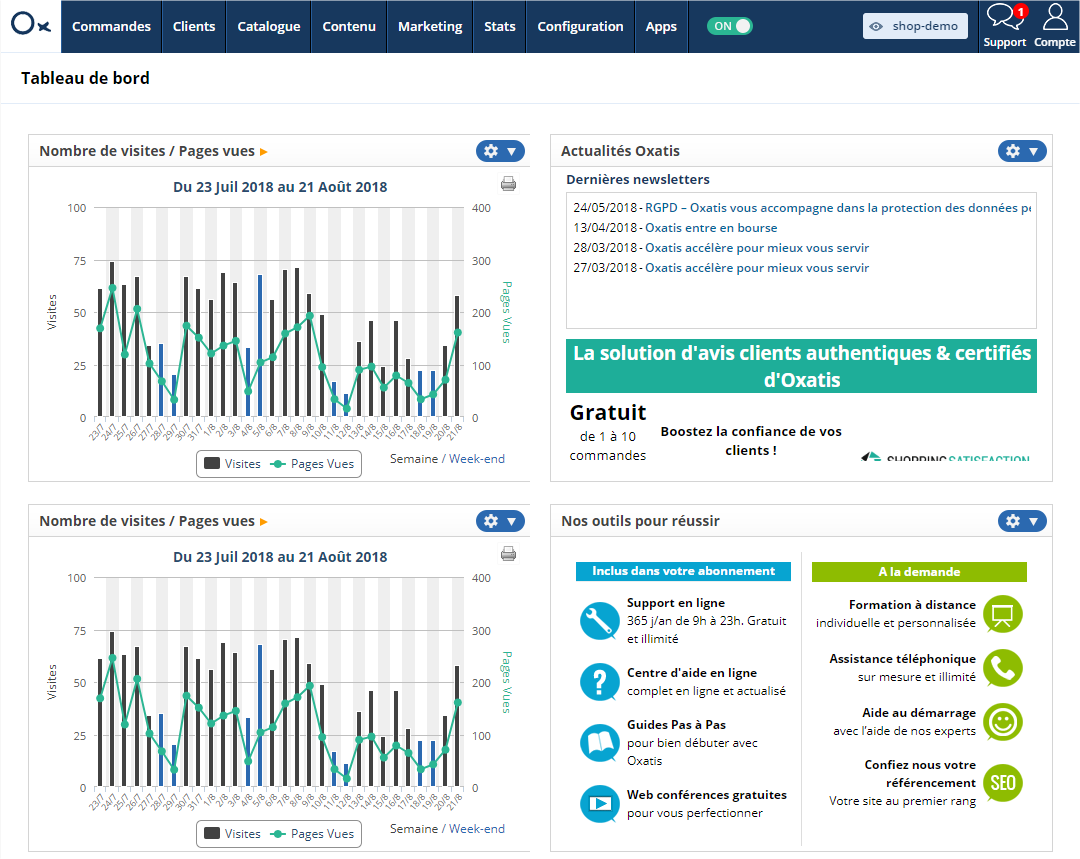
Task: Toggle Pages Vues series in bottom chart legend
Action: (313, 834)
